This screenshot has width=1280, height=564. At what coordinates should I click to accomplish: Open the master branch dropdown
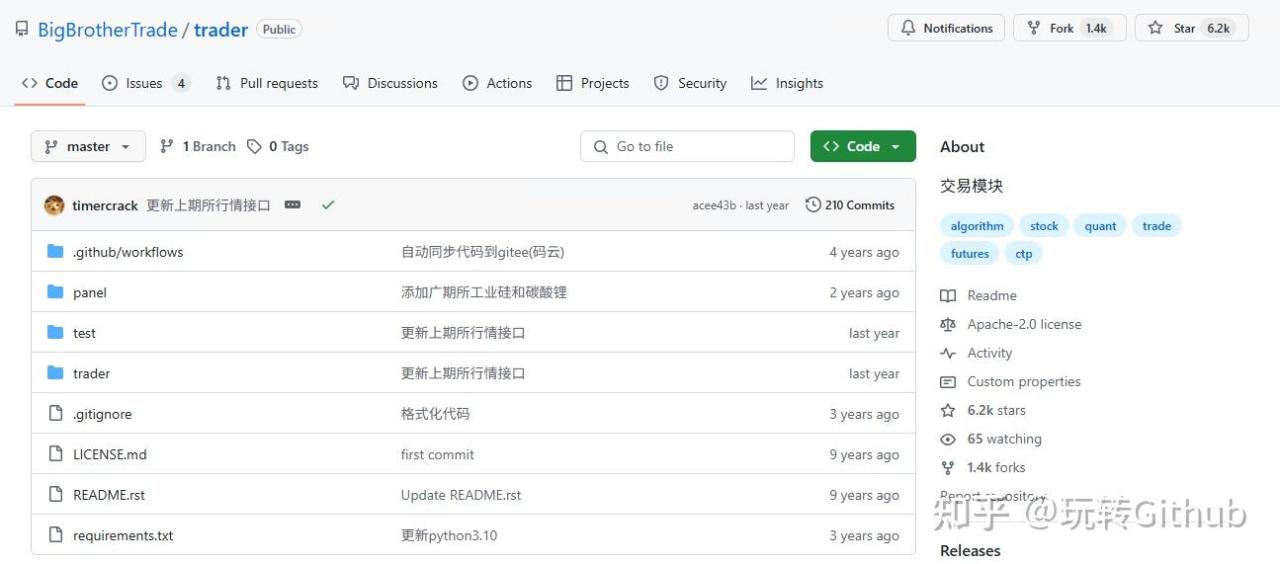point(88,146)
